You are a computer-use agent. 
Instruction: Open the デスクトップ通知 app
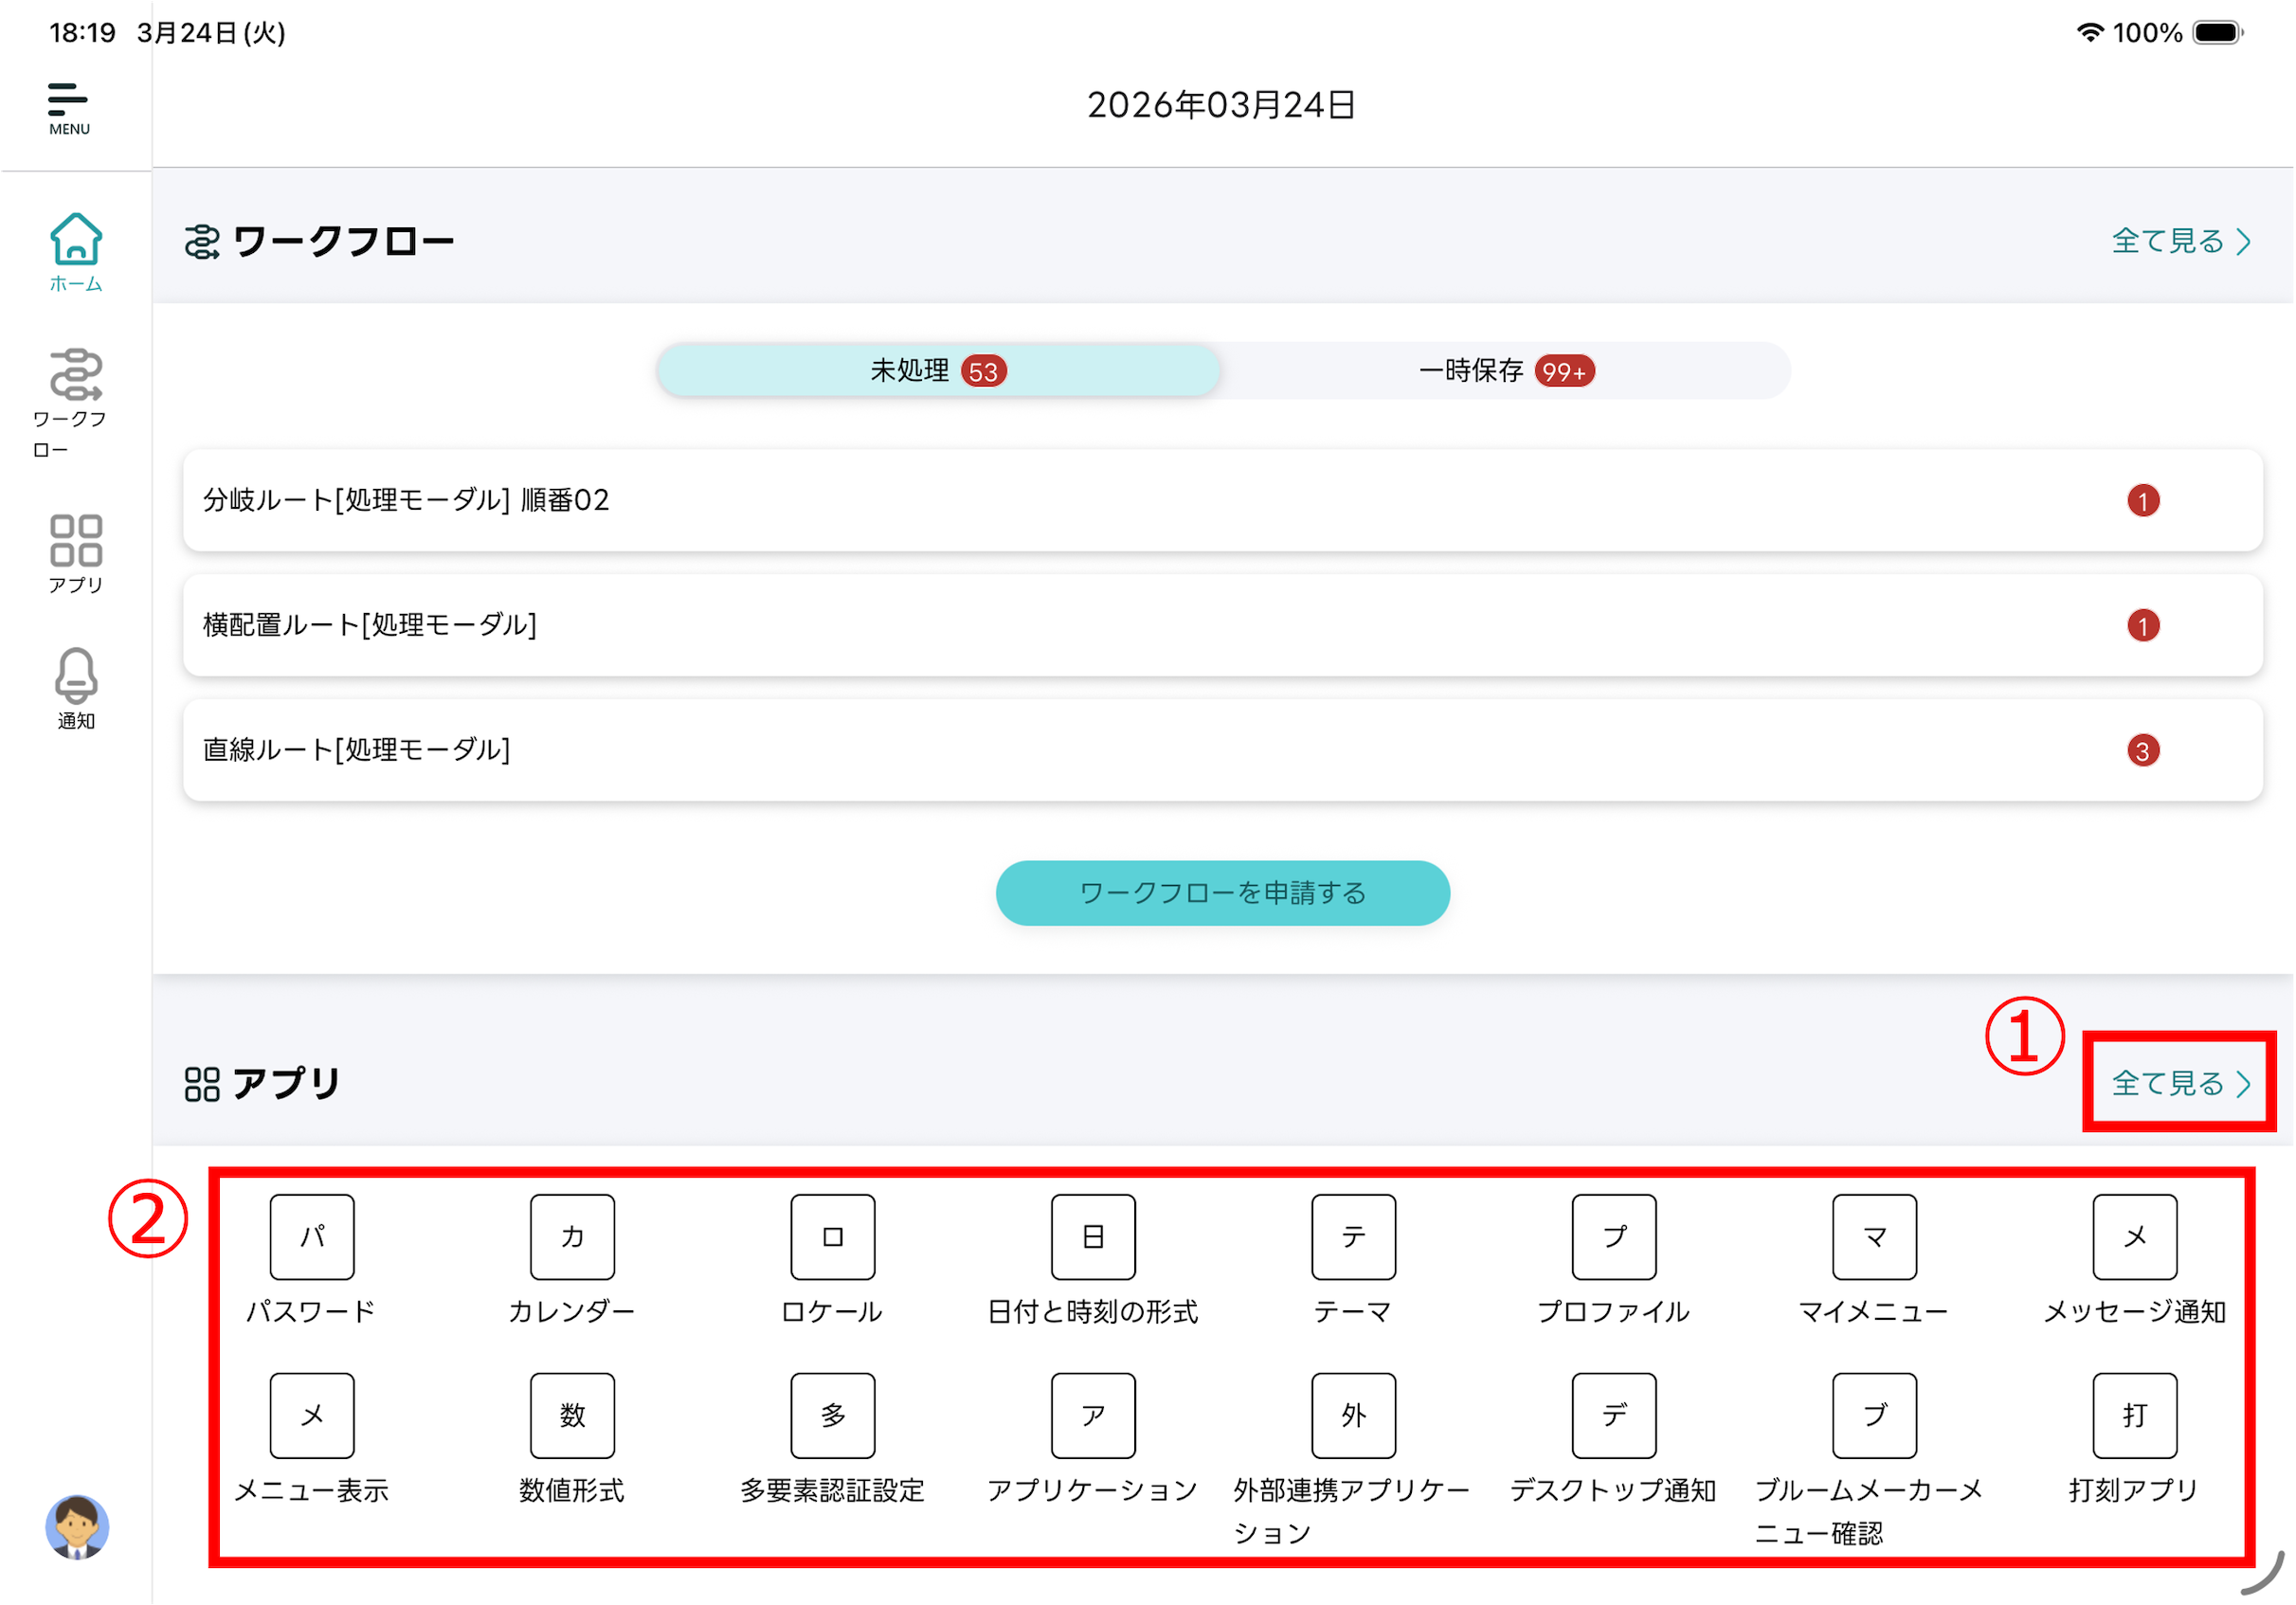coord(1613,1415)
